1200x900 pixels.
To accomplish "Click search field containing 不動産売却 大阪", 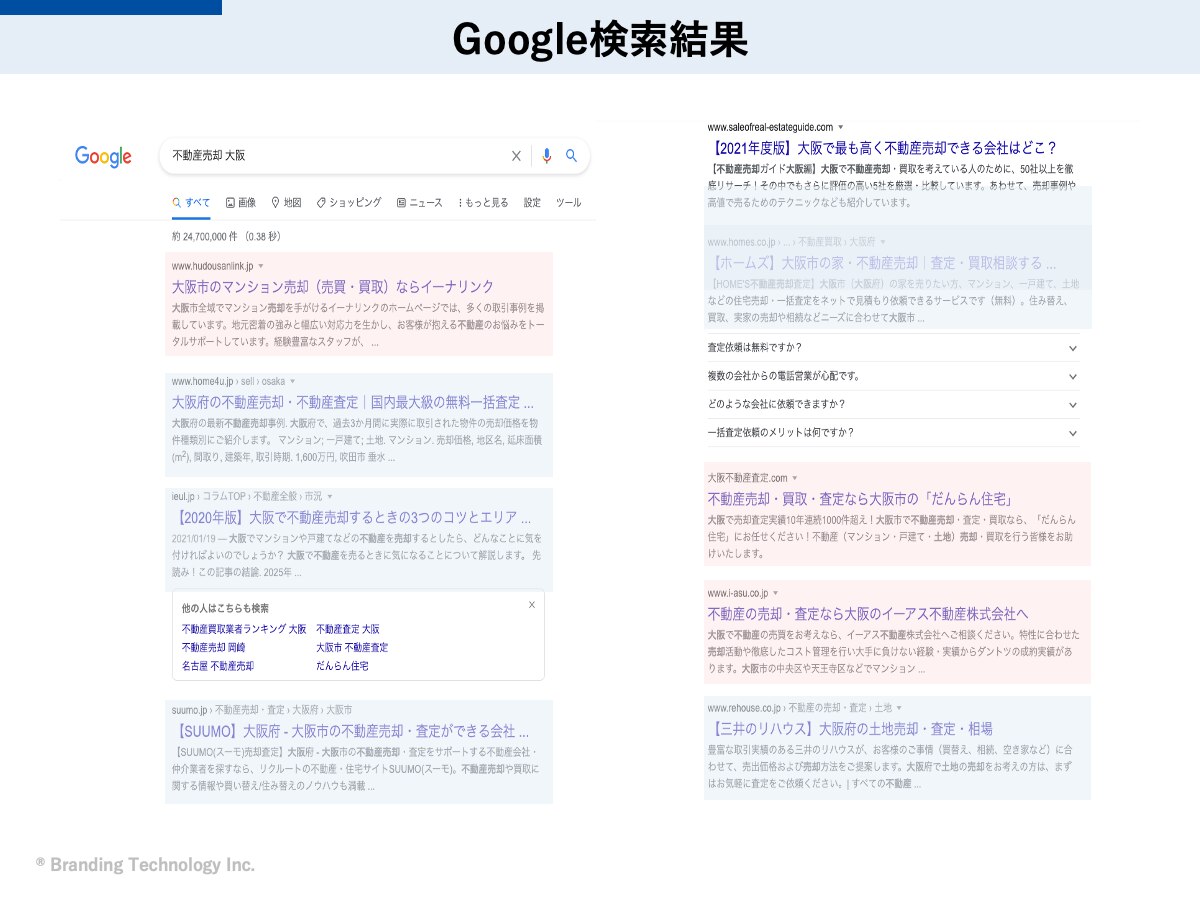I will (x=375, y=156).
